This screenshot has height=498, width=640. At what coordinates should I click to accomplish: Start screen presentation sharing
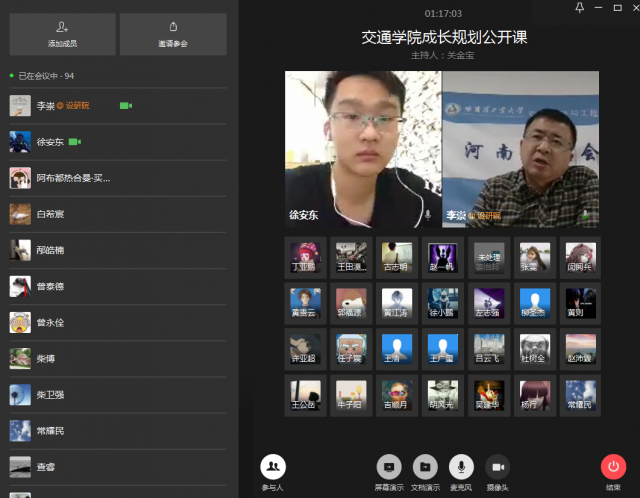389,467
